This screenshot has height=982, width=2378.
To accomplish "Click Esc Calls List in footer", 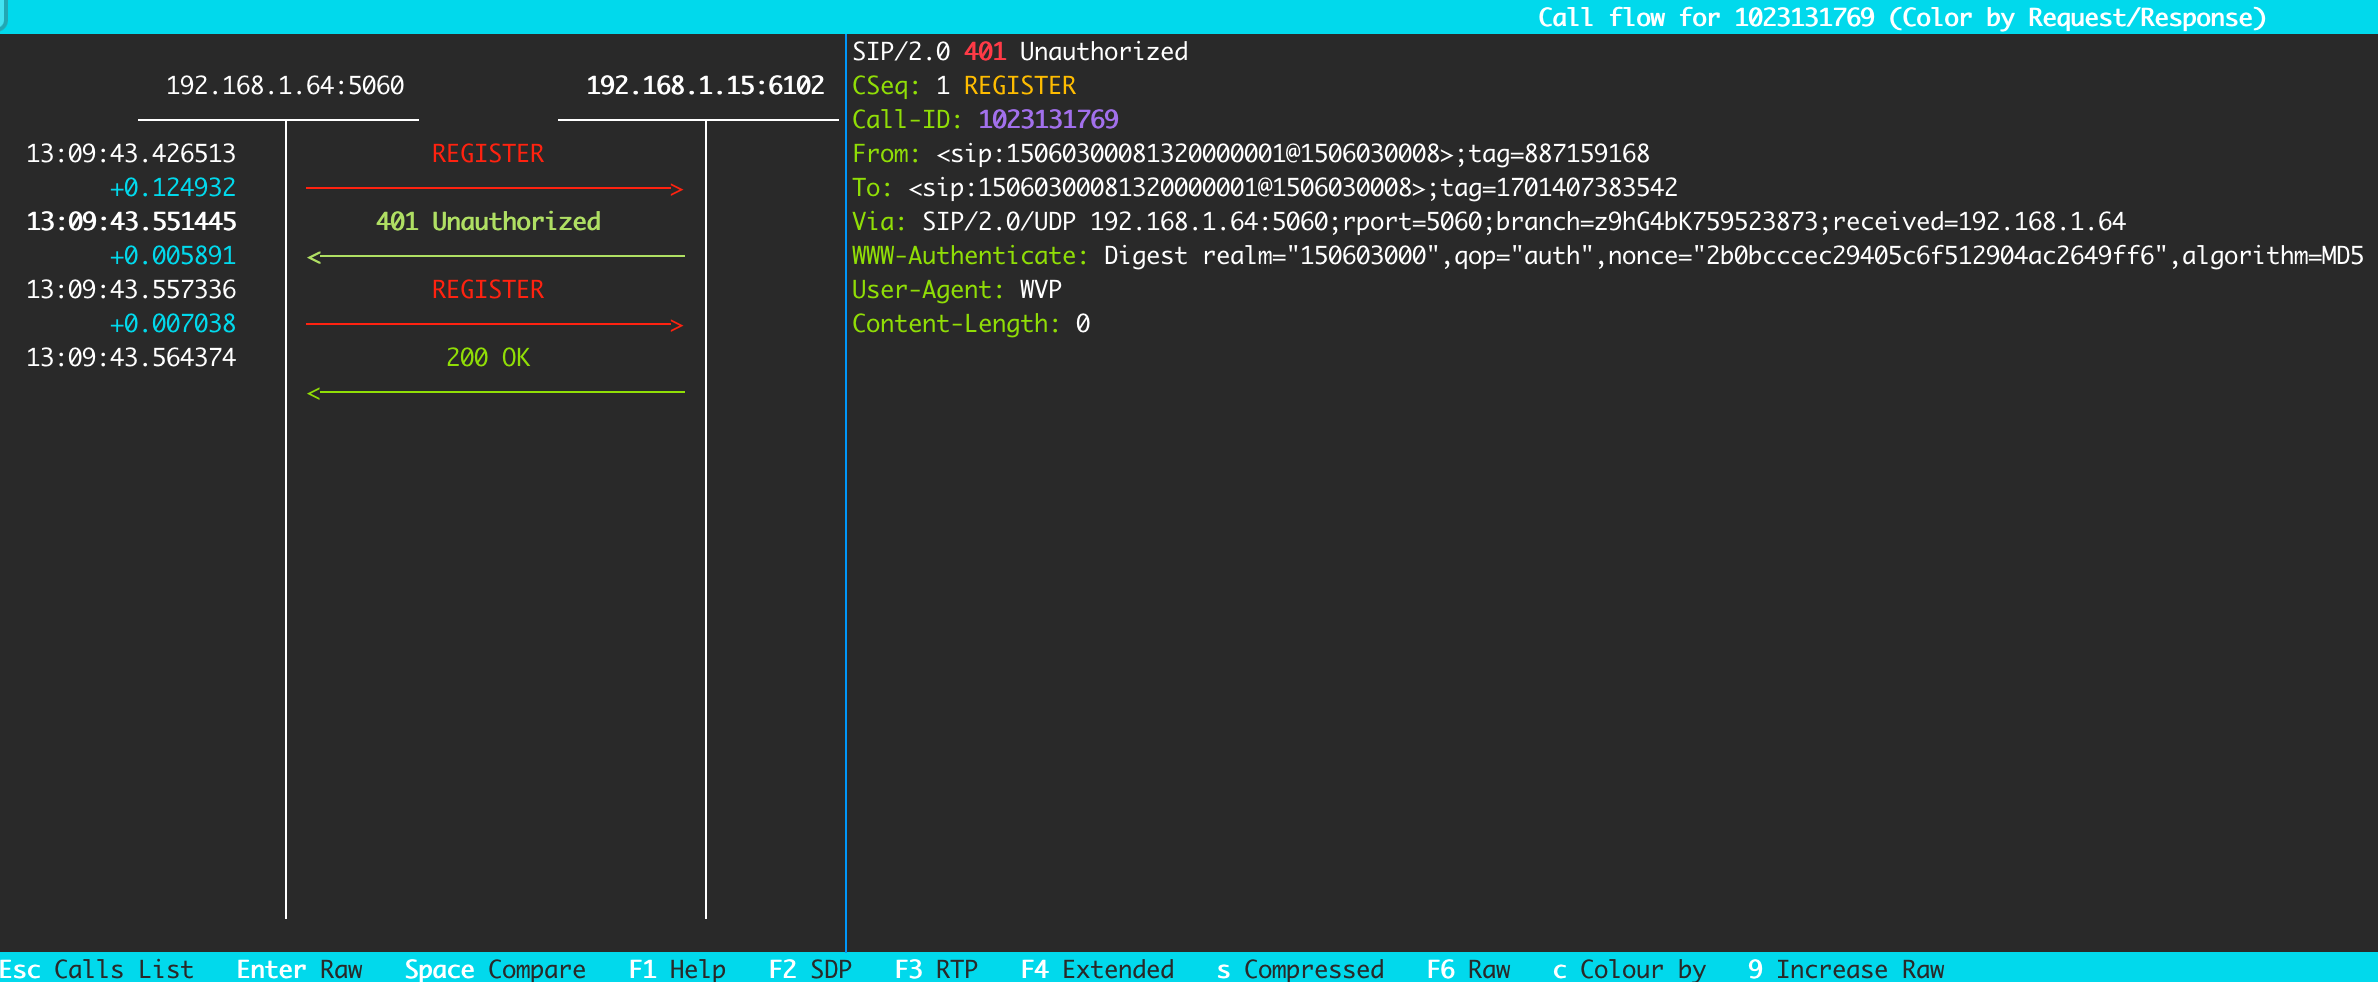I will pos(97,969).
